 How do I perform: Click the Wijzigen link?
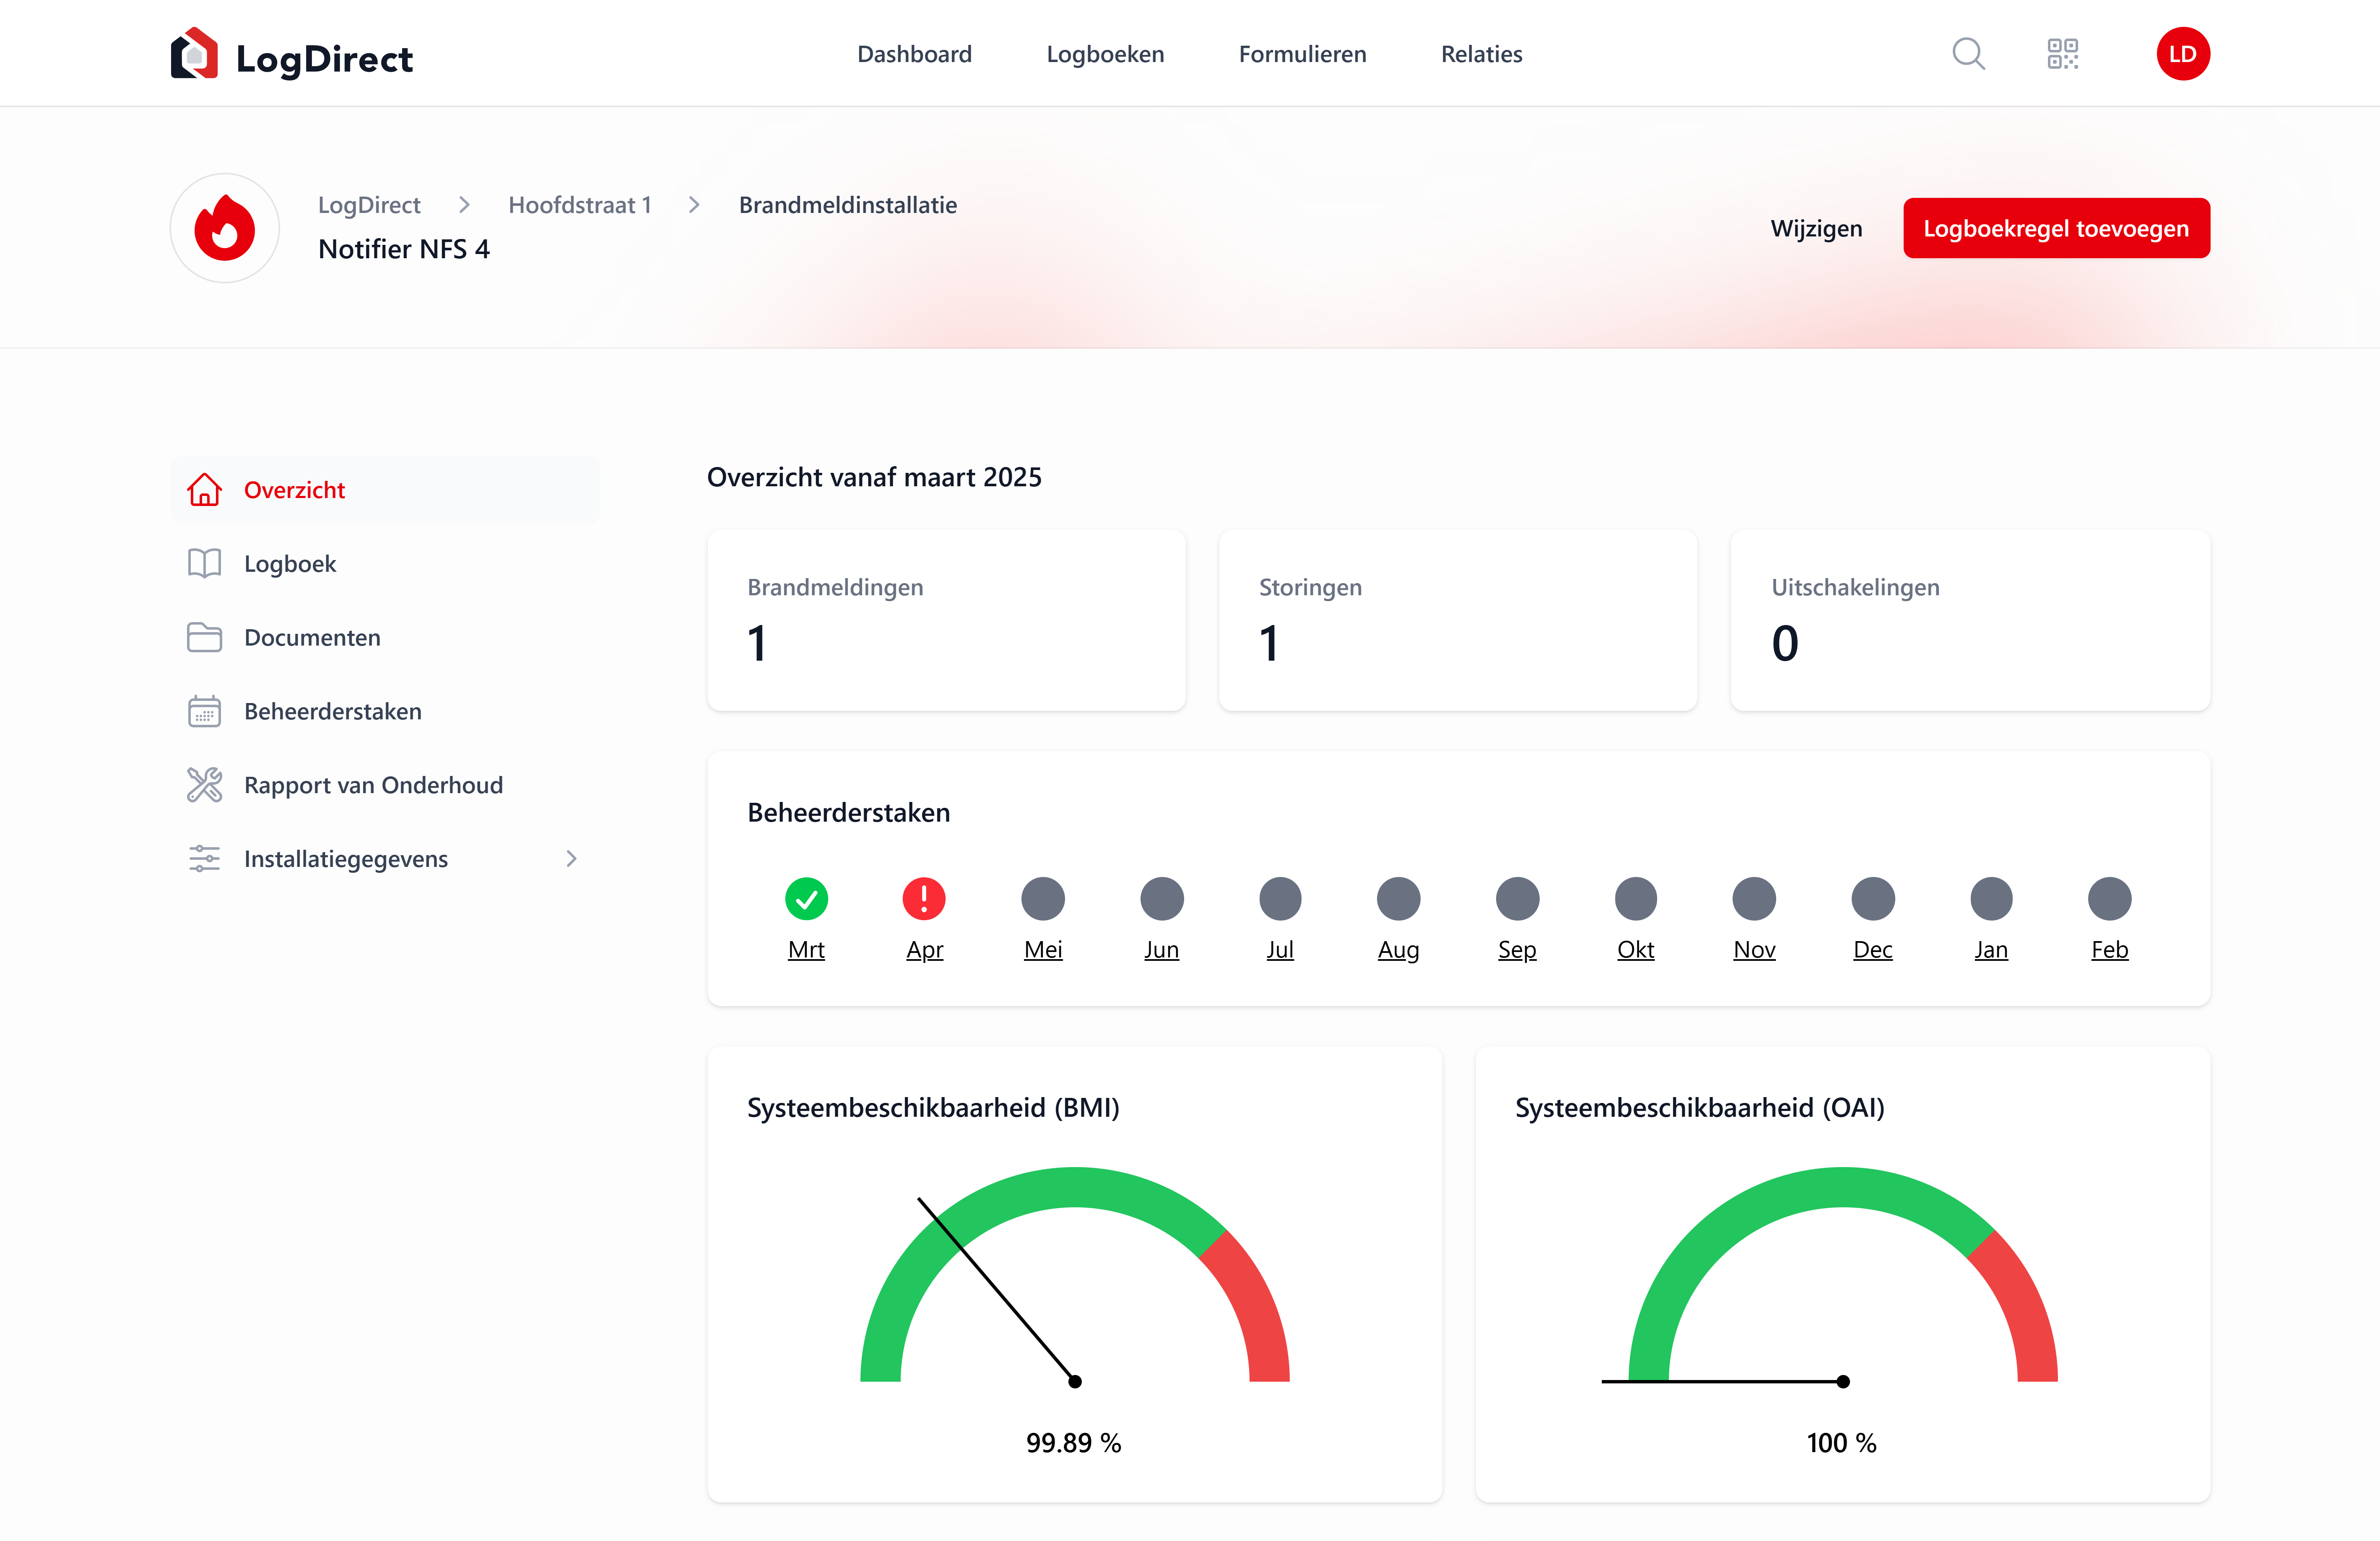coord(1816,228)
